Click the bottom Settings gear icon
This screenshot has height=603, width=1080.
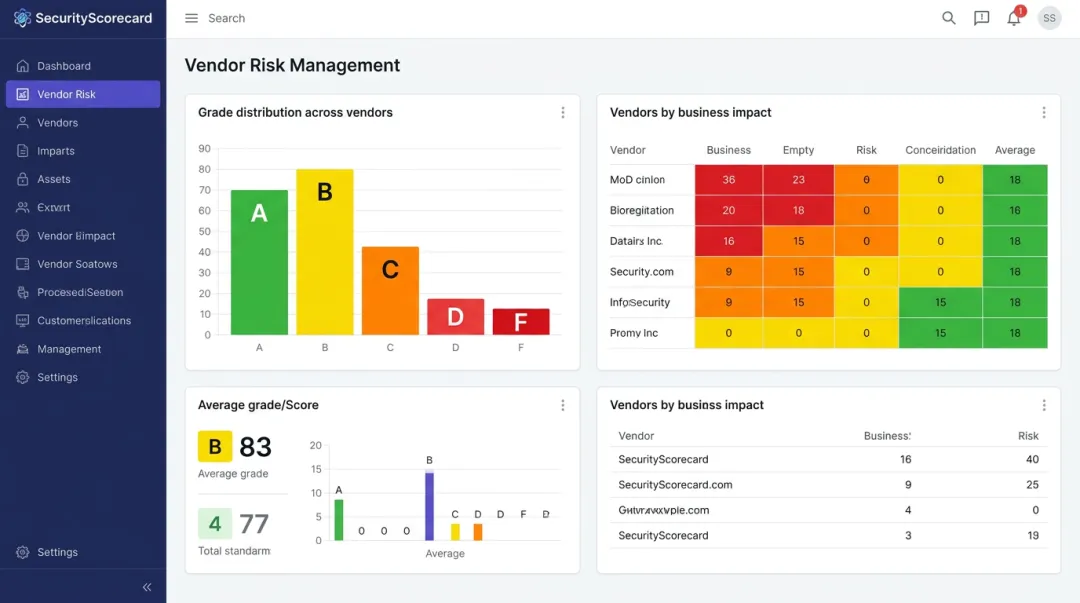pos(23,552)
